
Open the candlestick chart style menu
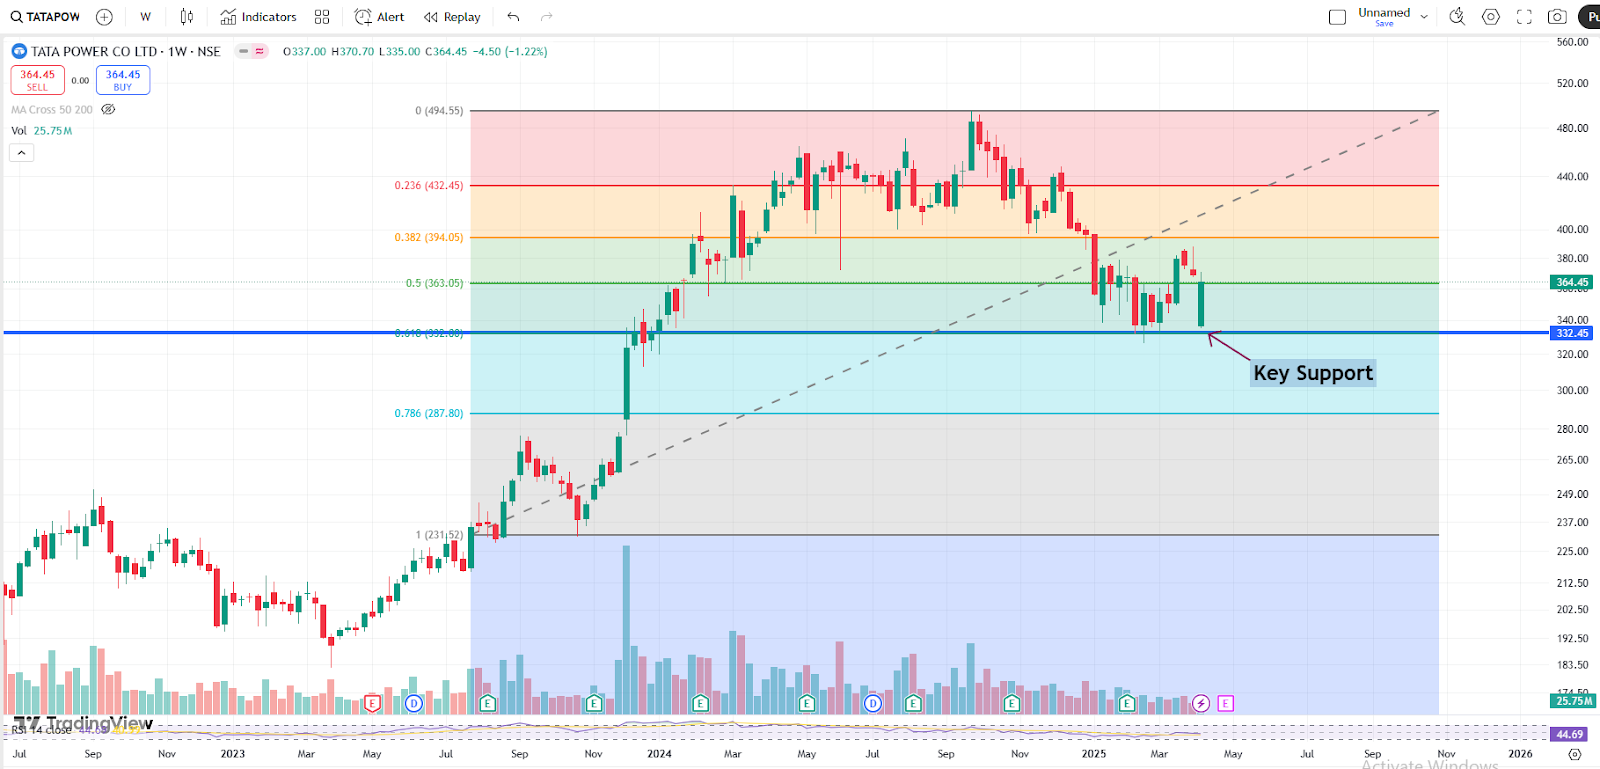187,17
